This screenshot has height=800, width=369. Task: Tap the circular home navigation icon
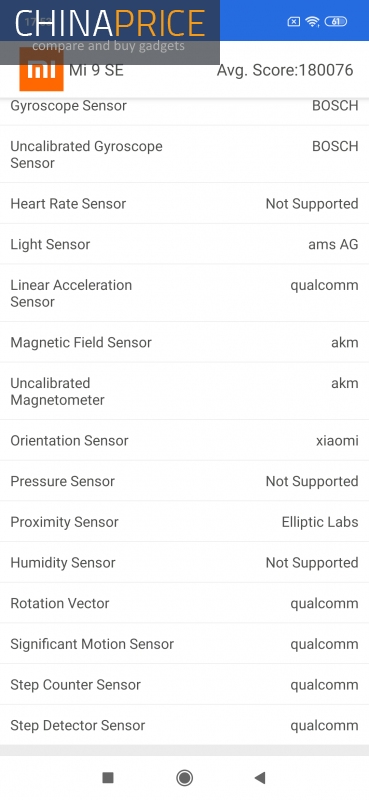184,778
